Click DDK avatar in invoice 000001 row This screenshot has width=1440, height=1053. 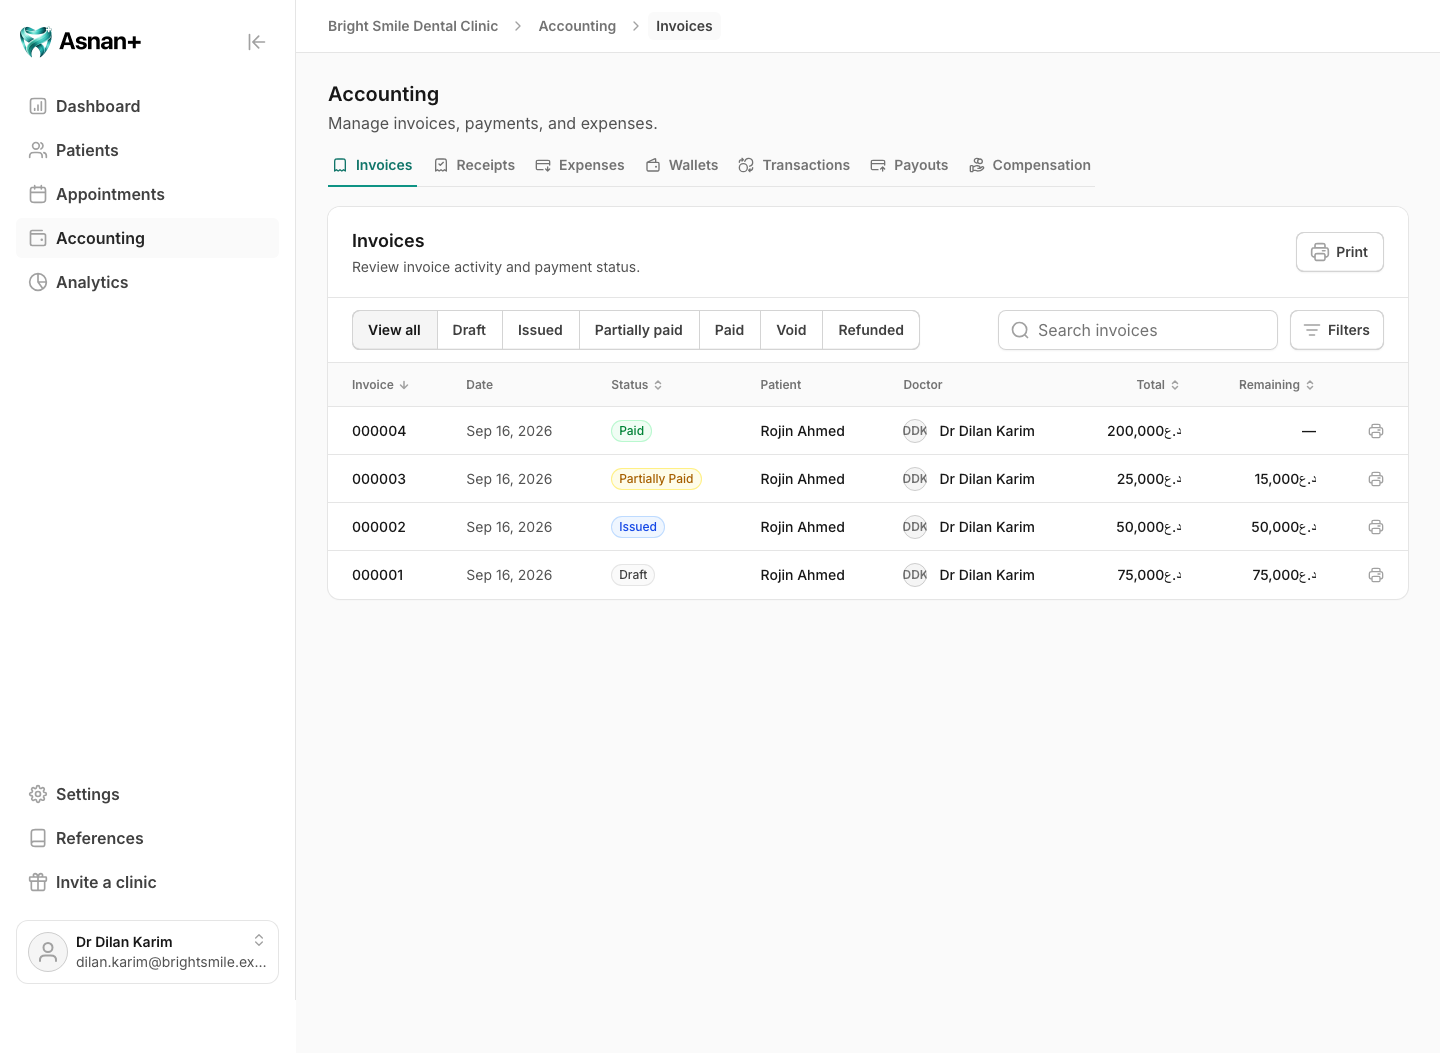click(x=915, y=575)
